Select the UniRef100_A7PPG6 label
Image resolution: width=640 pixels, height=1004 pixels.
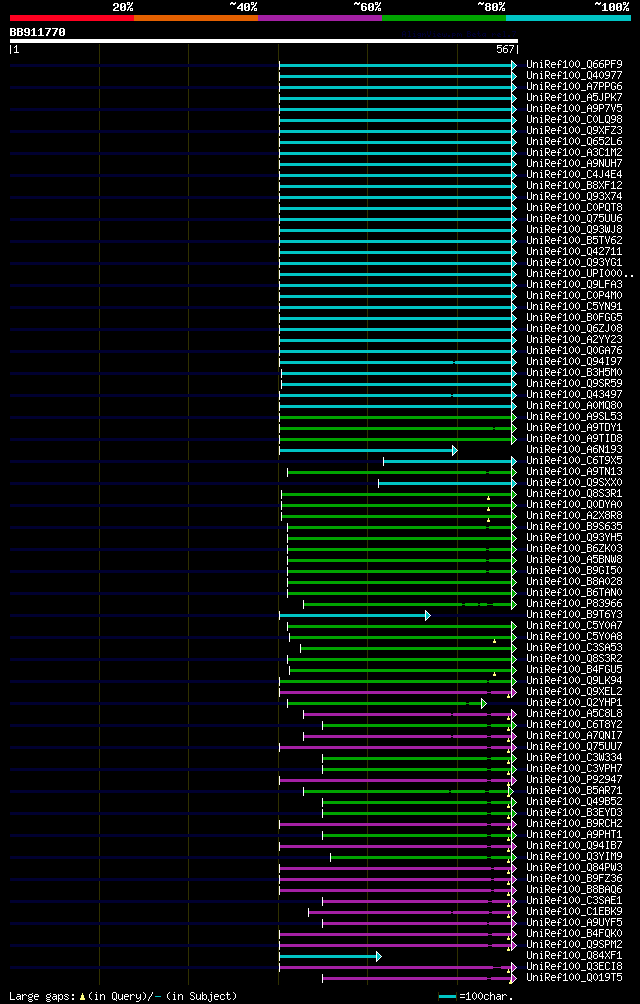click(574, 86)
